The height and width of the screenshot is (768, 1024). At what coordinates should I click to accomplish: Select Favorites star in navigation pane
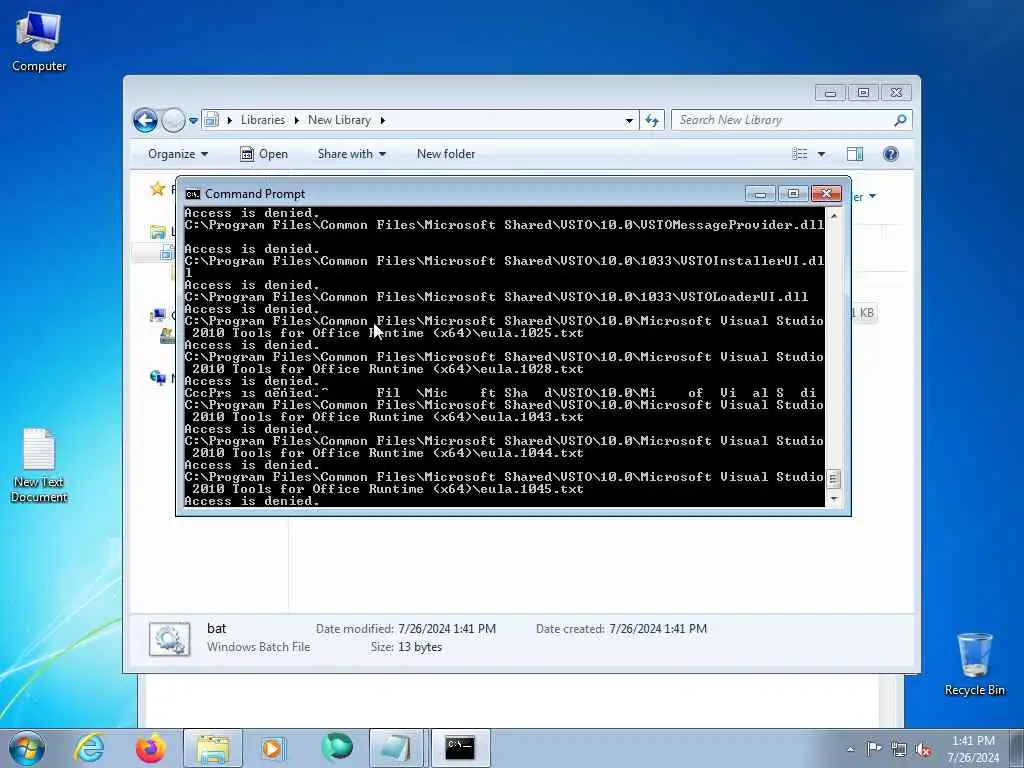tap(157, 189)
